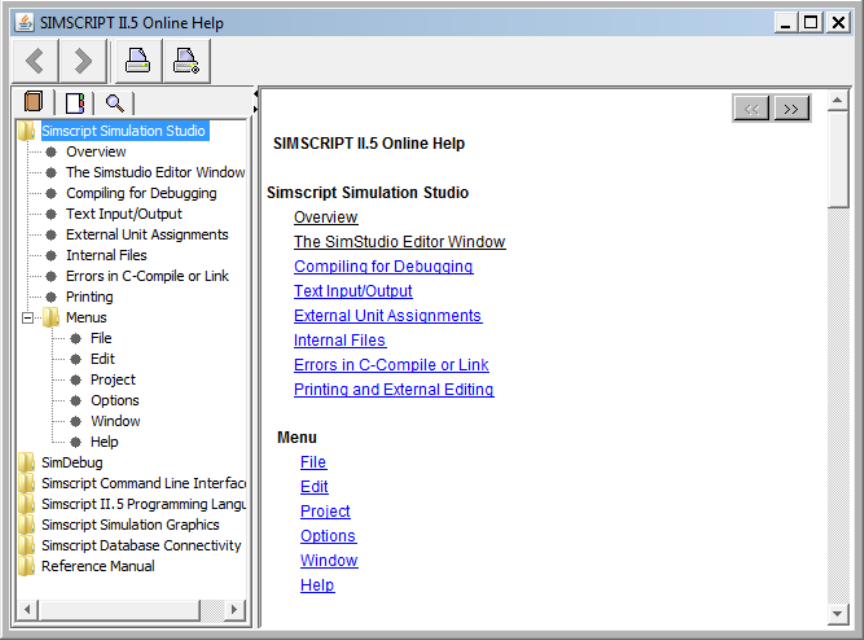
Task: Follow the Window menu link
Action: (x=329, y=561)
